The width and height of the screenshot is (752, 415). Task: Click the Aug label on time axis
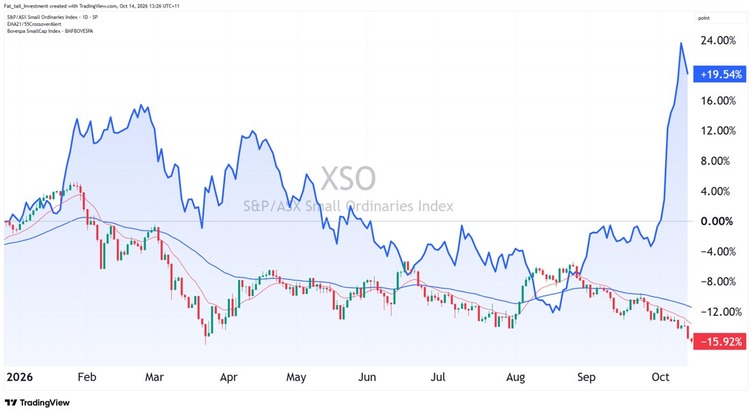(516, 377)
